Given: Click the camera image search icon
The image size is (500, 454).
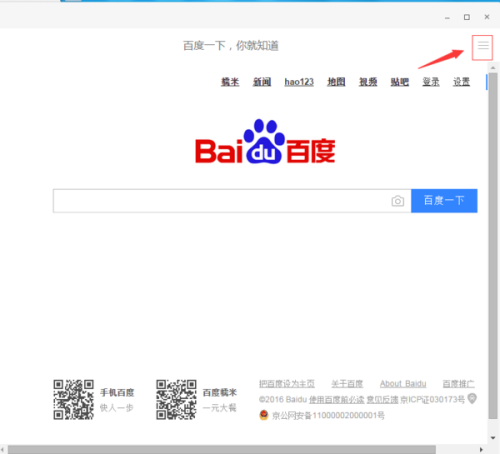Looking at the screenshot, I should pos(397,201).
